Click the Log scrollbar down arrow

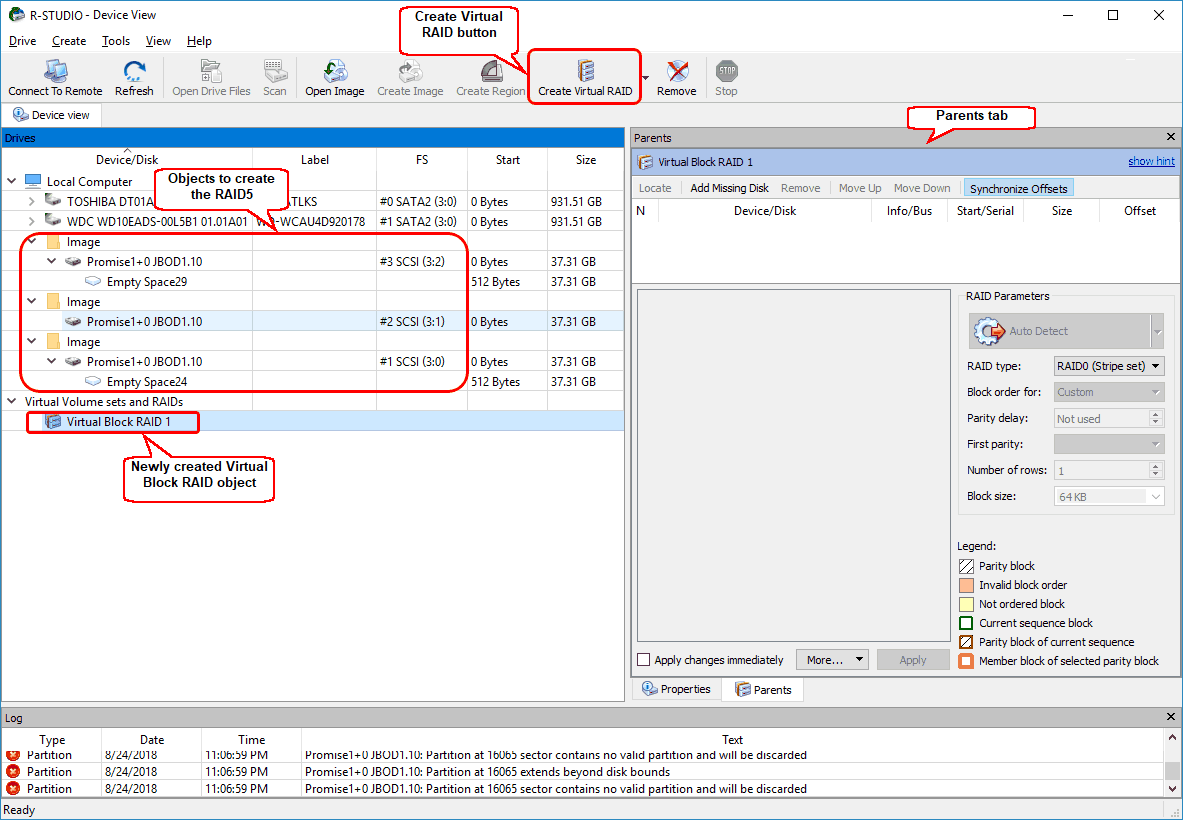click(1172, 789)
